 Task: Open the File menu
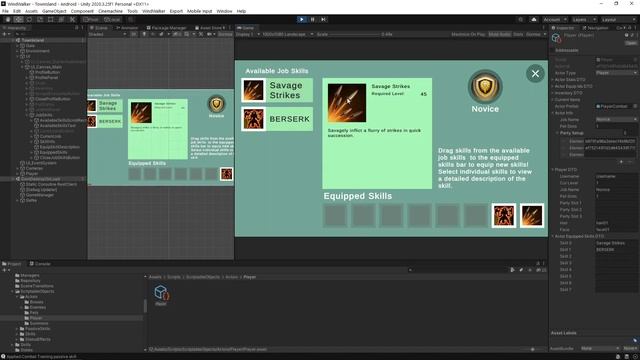click(5, 11)
